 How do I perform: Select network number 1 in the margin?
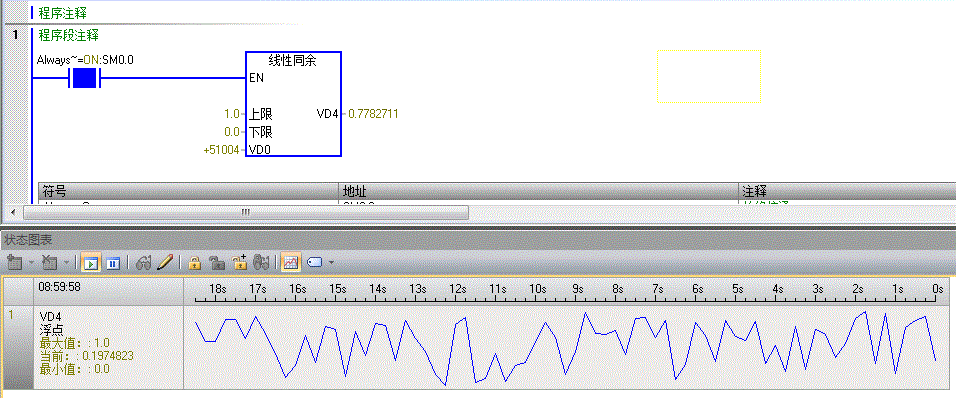[15, 35]
